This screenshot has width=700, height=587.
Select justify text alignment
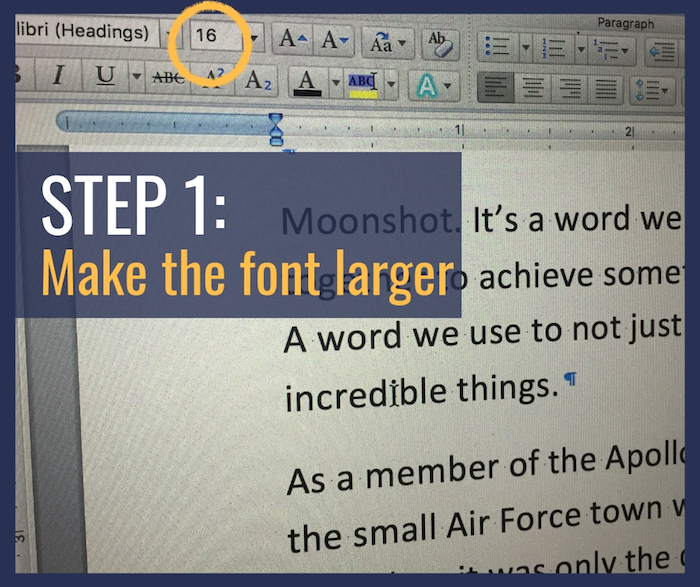point(606,90)
